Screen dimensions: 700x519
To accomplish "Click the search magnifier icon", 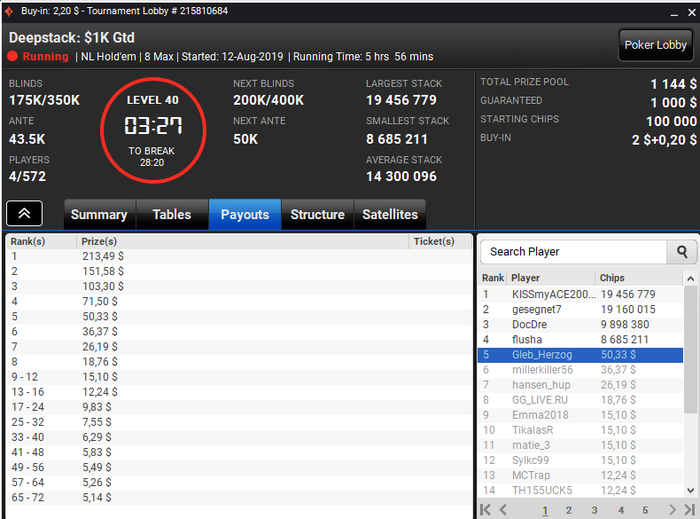I will point(681,252).
